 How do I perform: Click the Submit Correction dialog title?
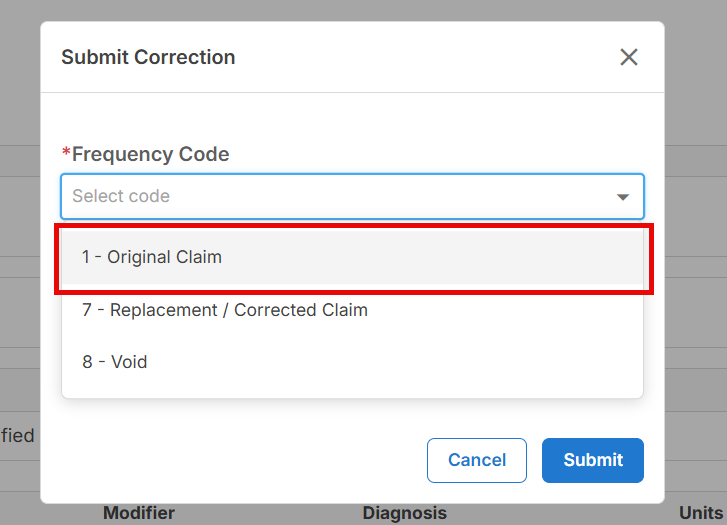point(148,57)
